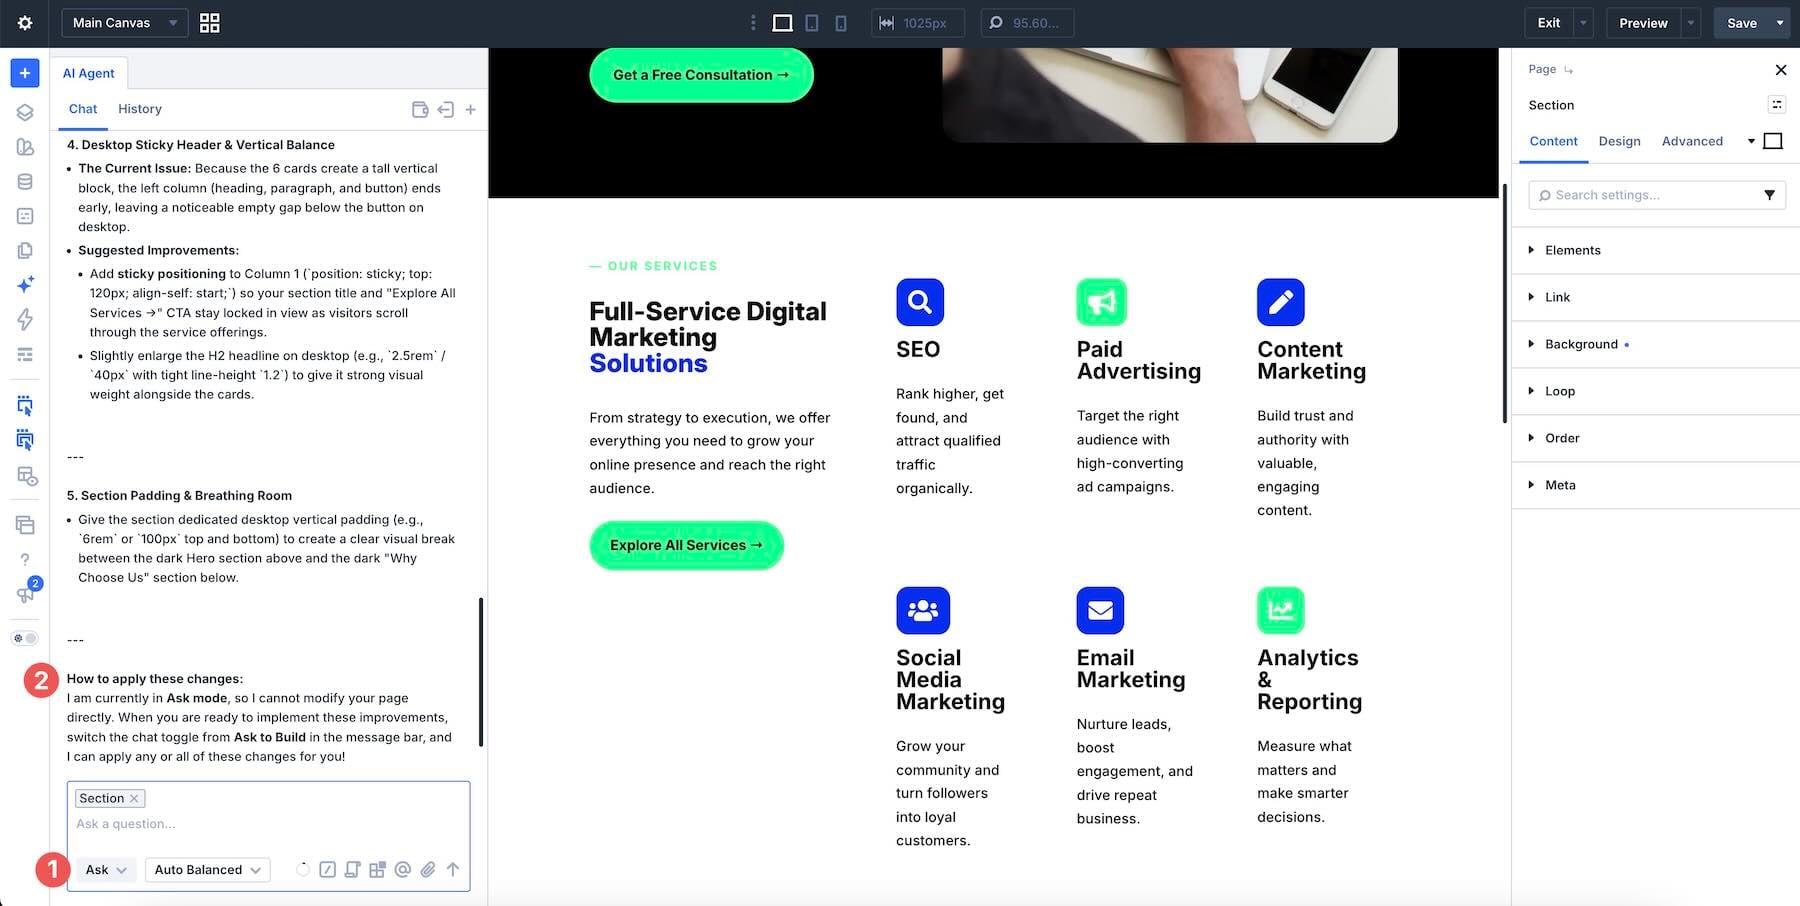Open the small arrow dropdown after Advanced tab
1800x906 pixels.
[1751, 141]
